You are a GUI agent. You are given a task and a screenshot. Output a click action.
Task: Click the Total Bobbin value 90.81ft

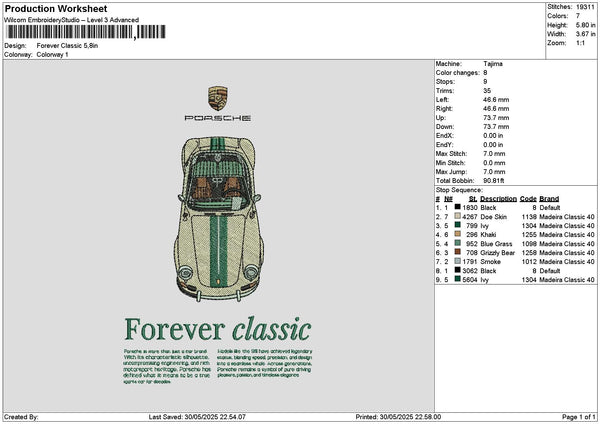tap(494, 181)
